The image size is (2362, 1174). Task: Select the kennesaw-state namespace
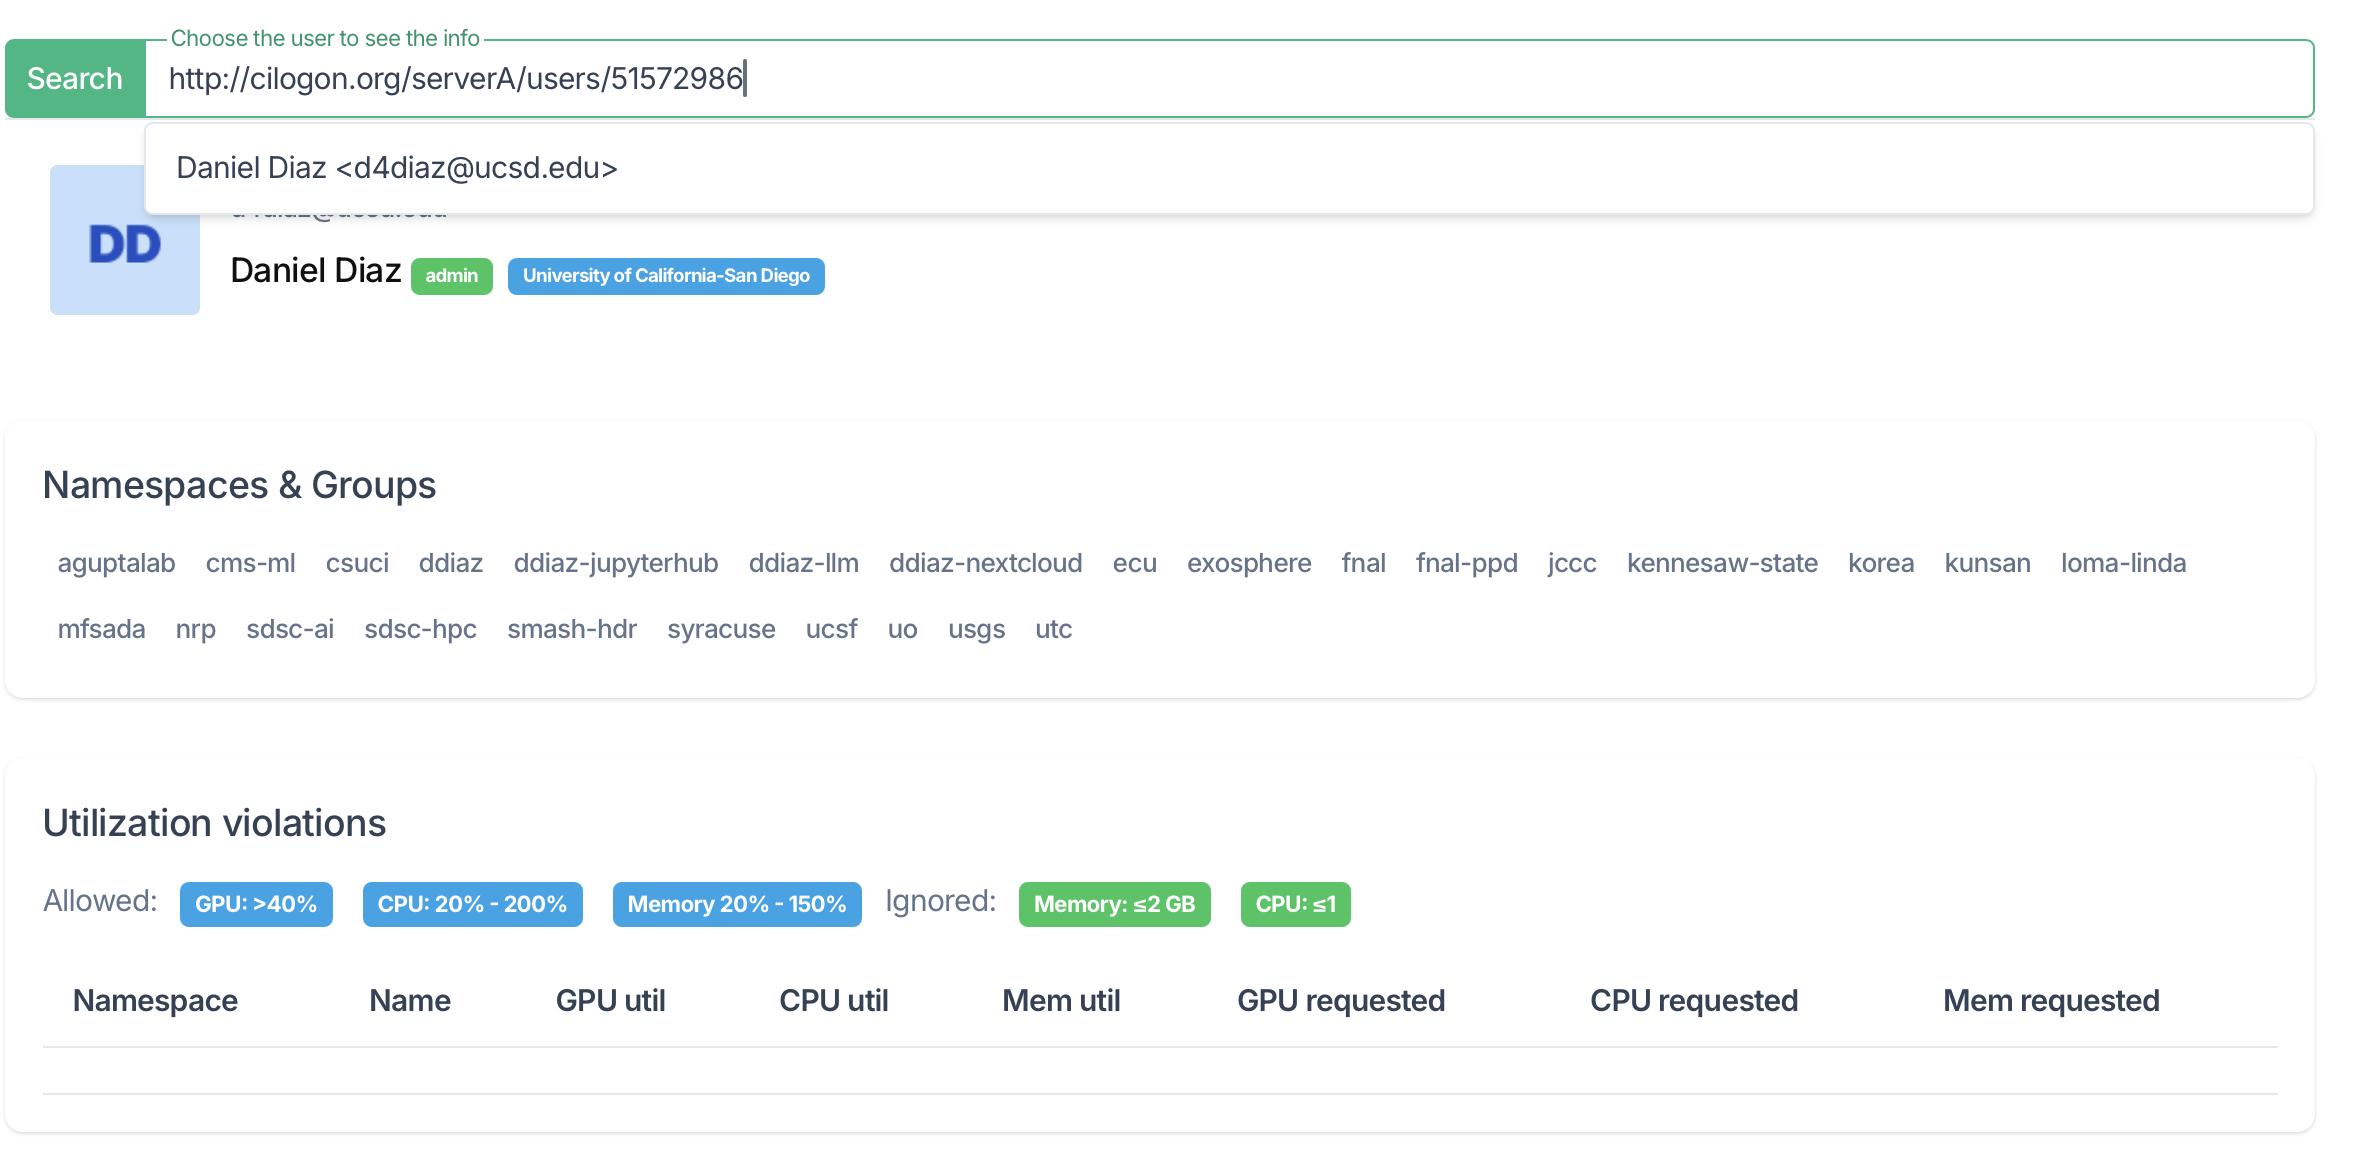(x=1722, y=563)
